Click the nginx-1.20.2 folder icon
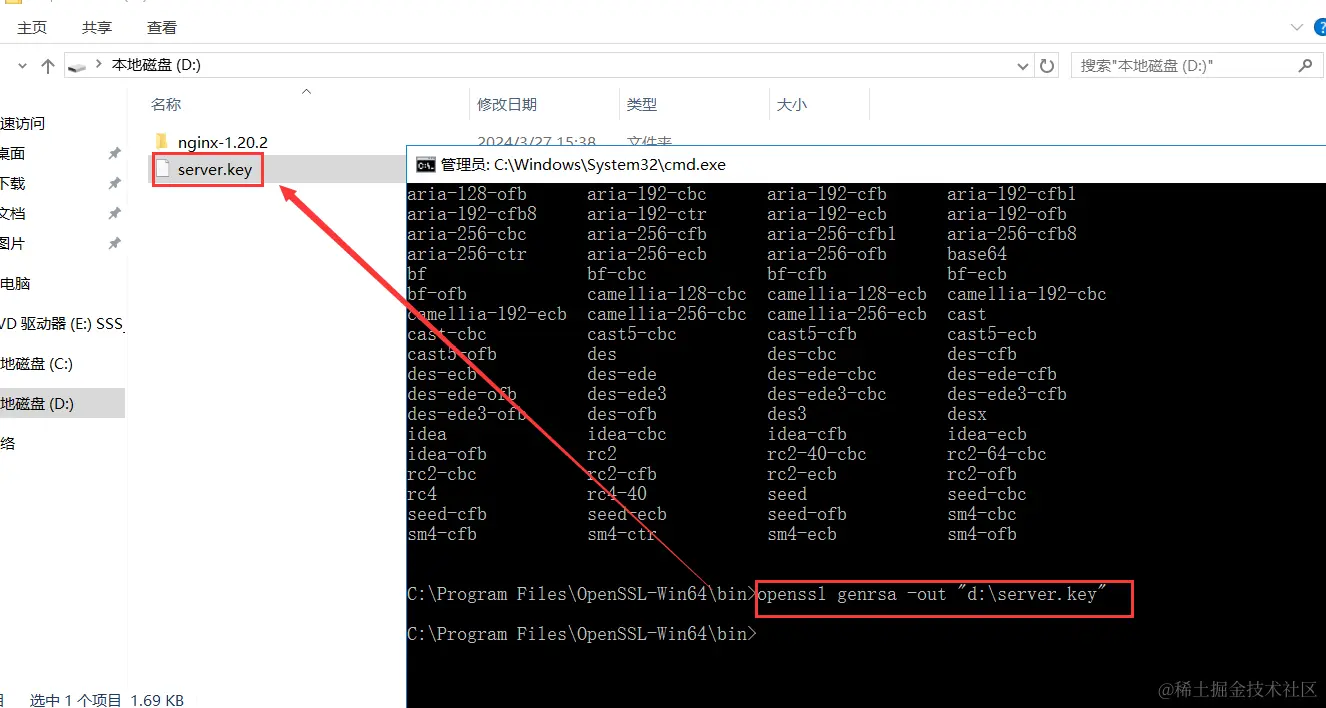1326x708 pixels. click(x=163, y=141)
